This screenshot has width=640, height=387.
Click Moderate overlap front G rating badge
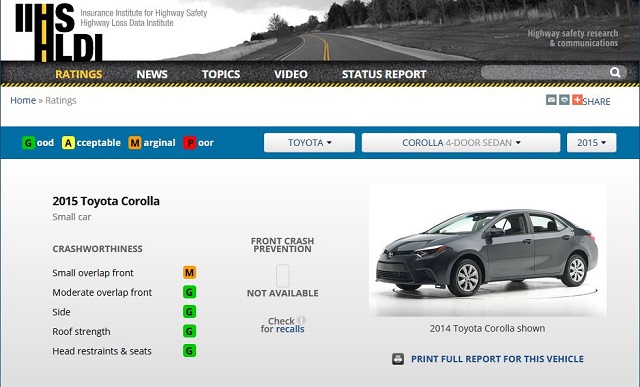coord(189,292)
